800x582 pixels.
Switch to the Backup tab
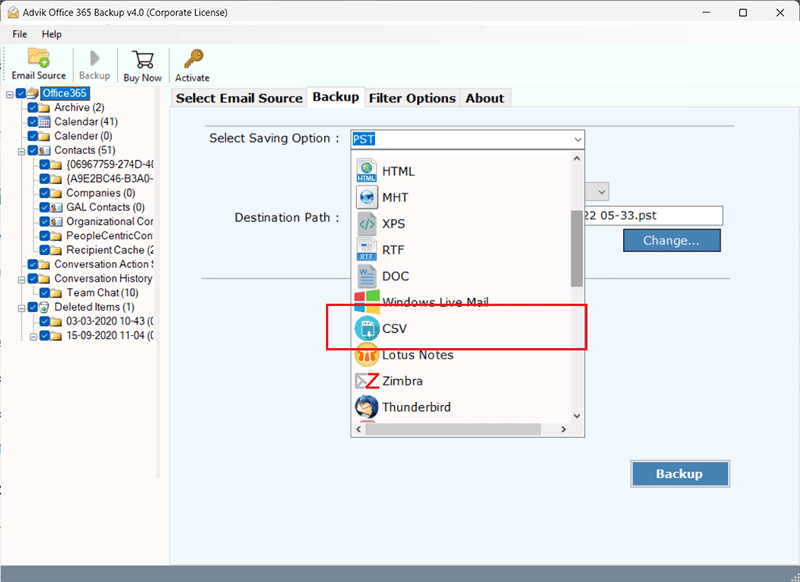click(x=336, y=97)
